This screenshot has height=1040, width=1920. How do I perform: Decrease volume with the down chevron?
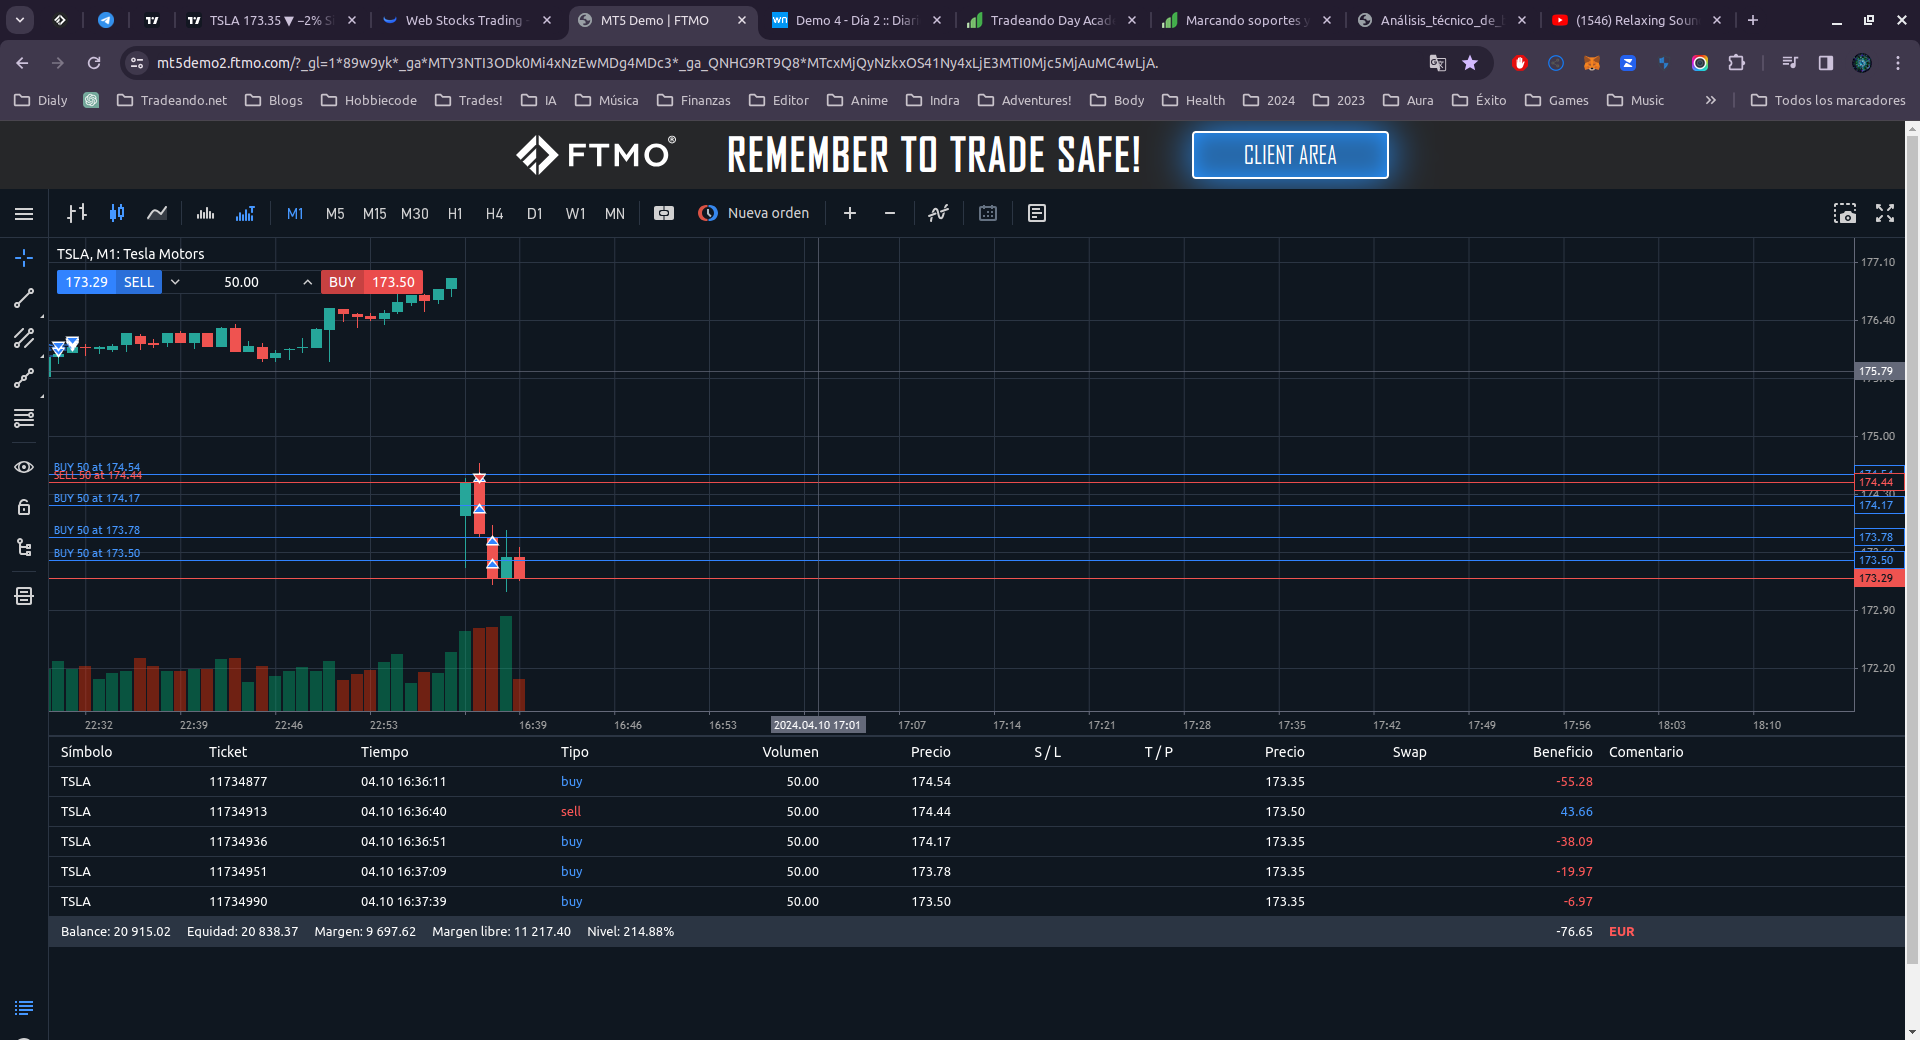pos(175,282)
